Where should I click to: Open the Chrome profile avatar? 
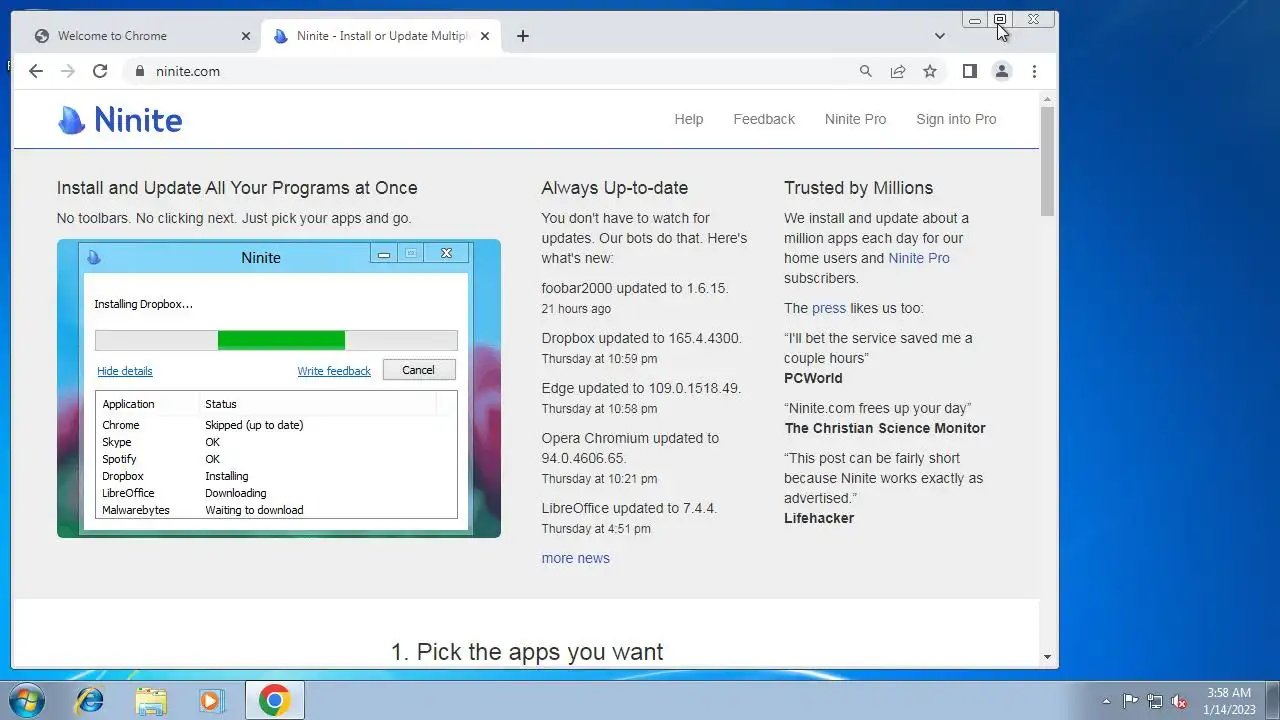pyautogui.click(x=1001, y=71)
